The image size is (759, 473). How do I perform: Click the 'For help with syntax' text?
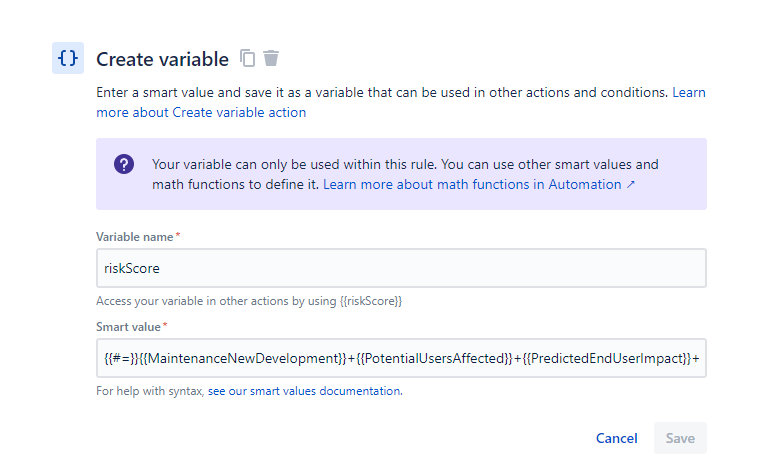click(150, 391)
